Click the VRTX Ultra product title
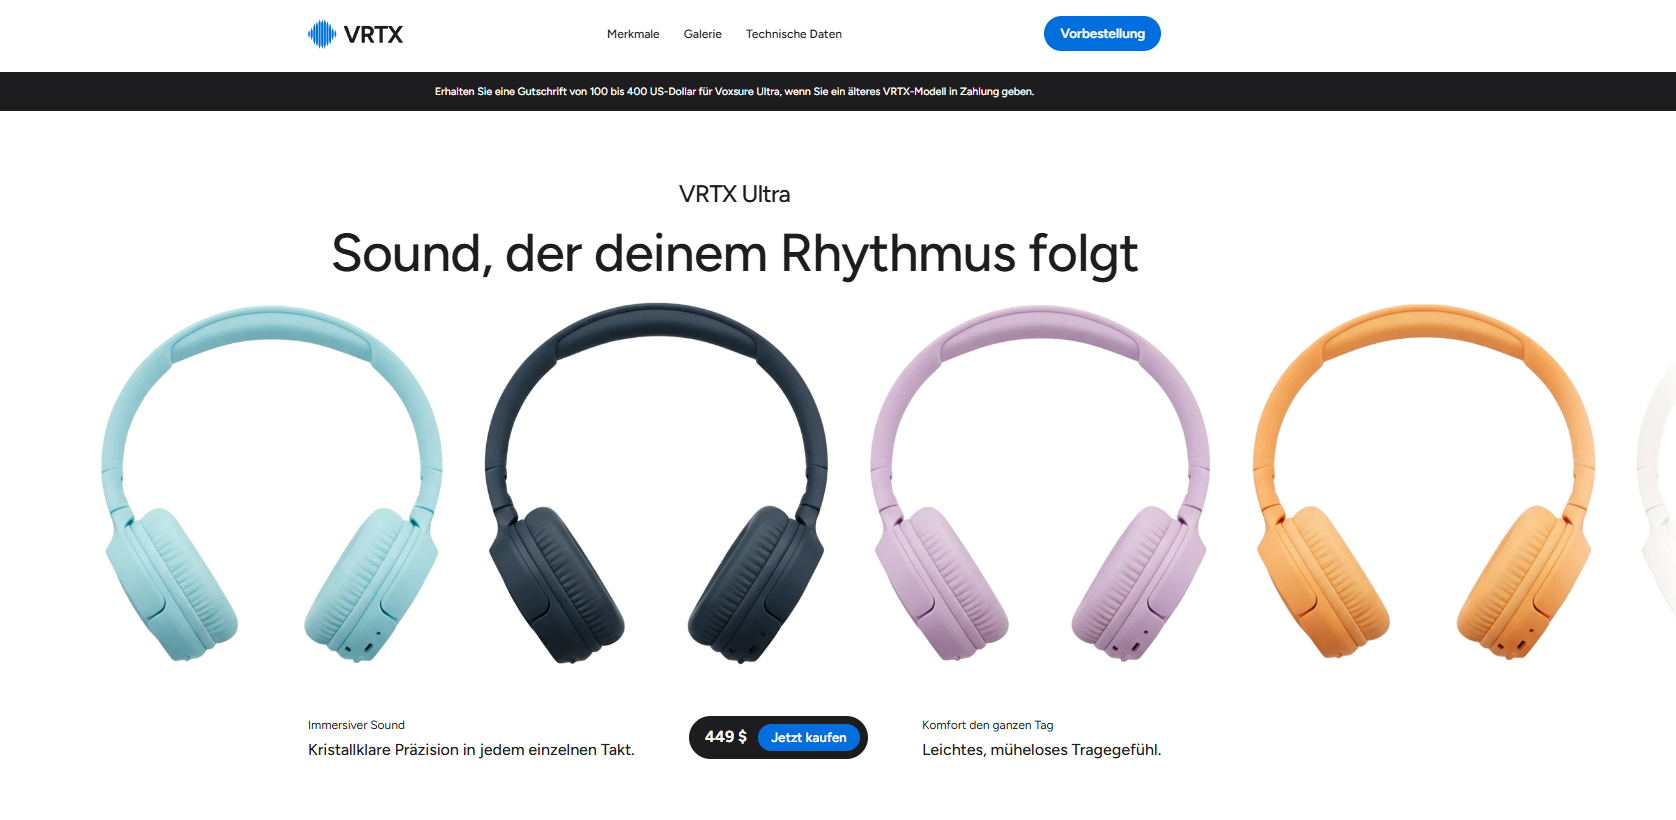 [734, 194]
